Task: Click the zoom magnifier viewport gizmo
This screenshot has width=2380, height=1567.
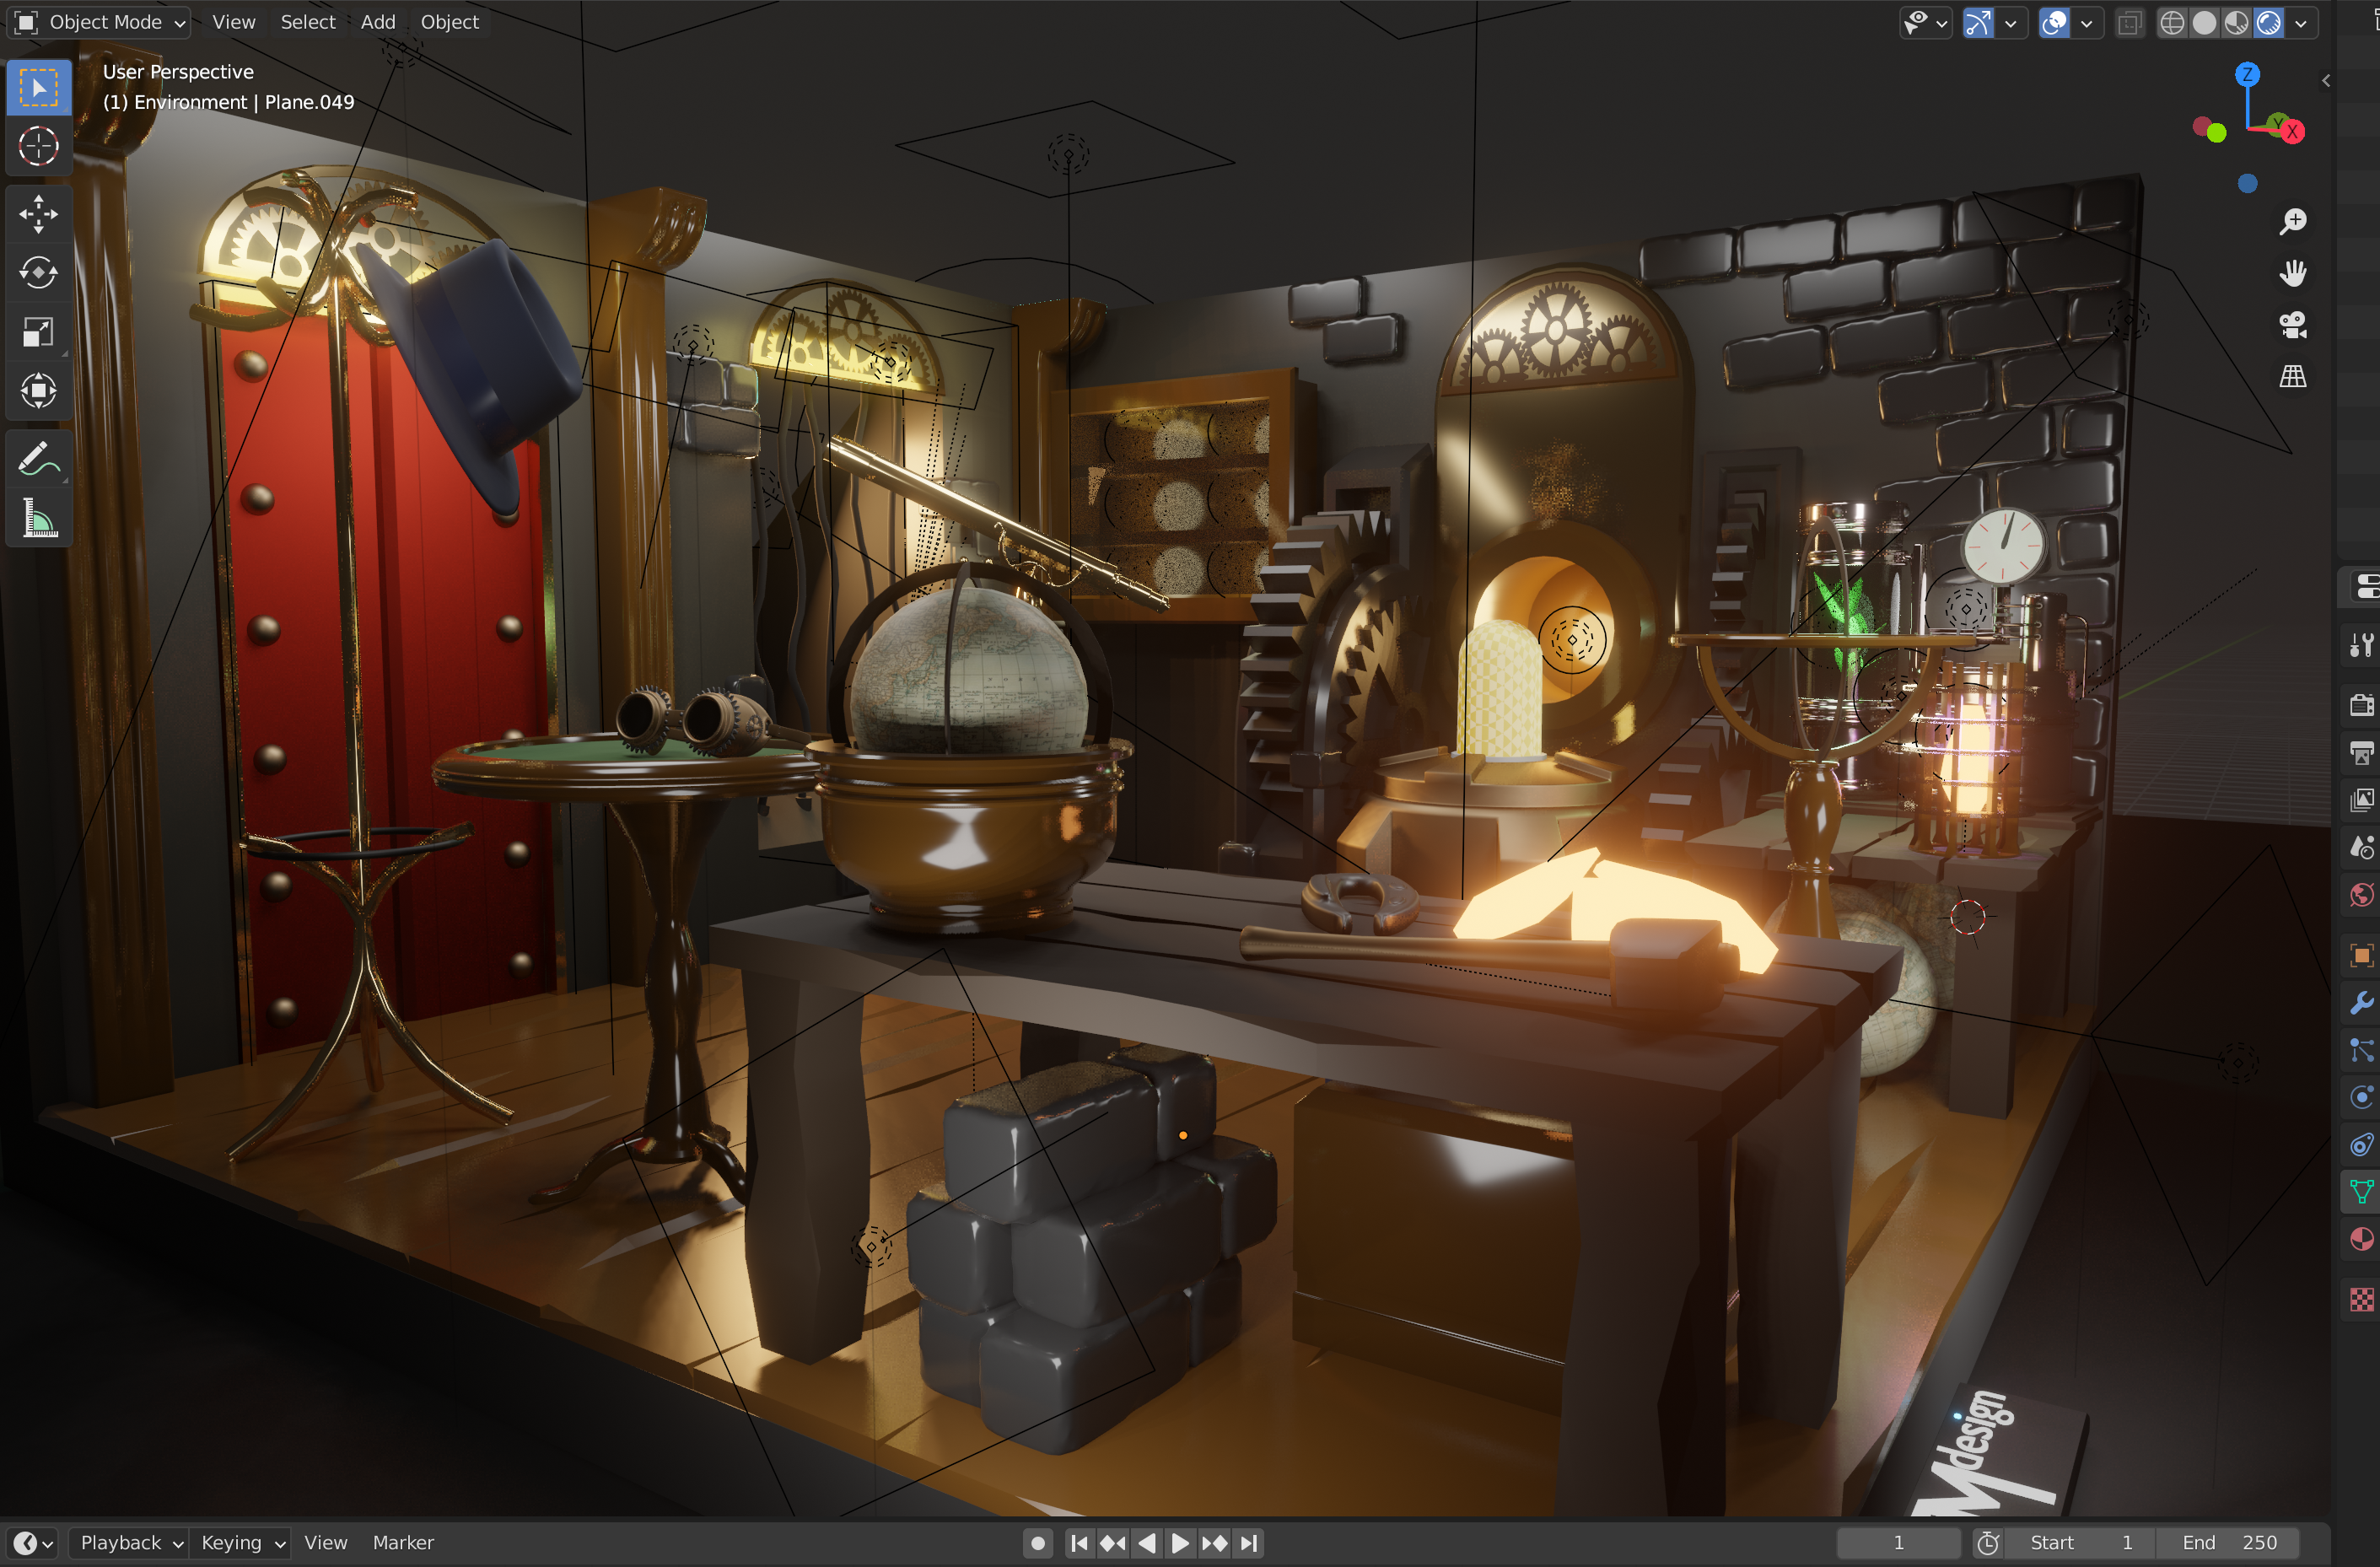Action: click(2292, 221)
